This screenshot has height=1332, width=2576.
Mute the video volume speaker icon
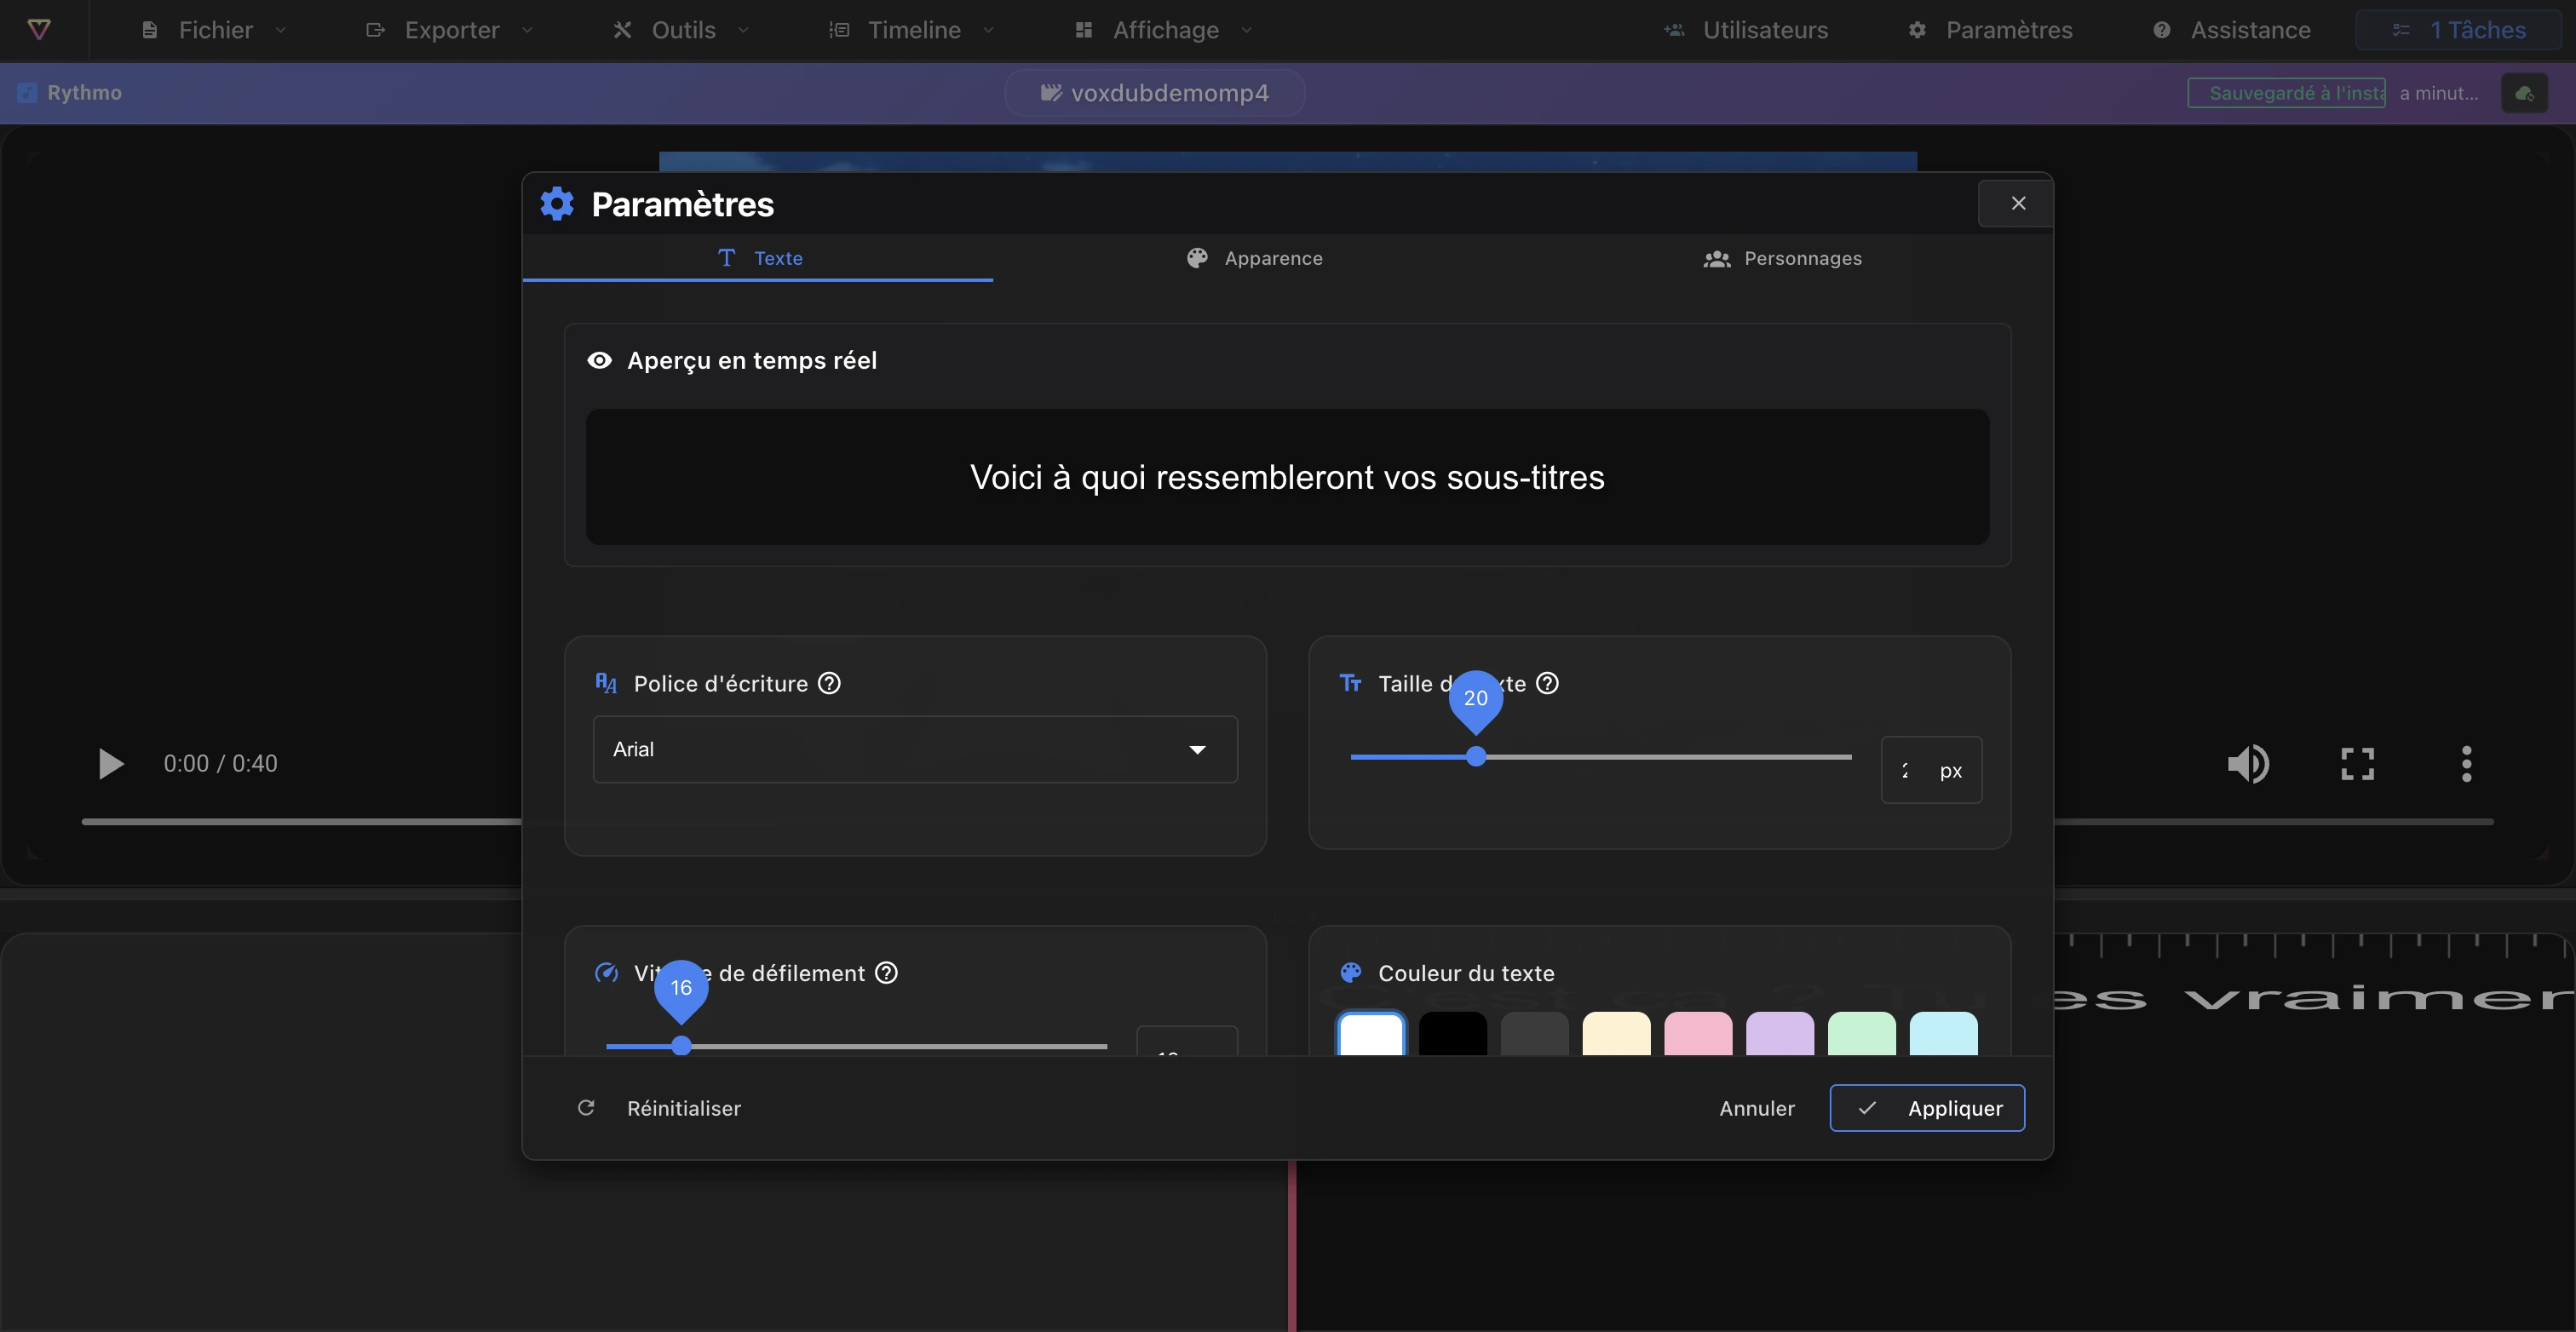2248,764
